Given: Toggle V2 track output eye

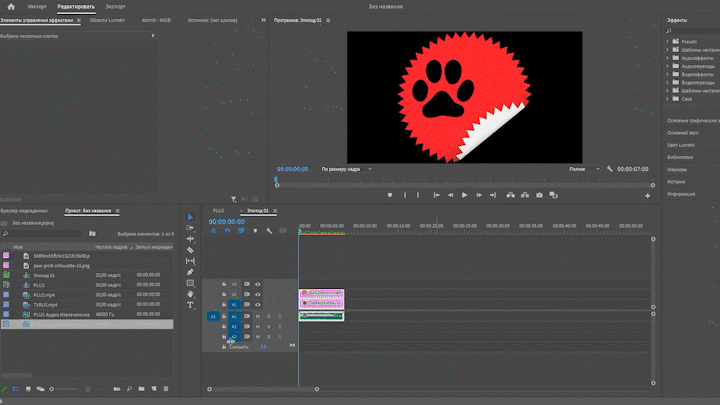Looking at the screenshot, I should pos(258,295).
